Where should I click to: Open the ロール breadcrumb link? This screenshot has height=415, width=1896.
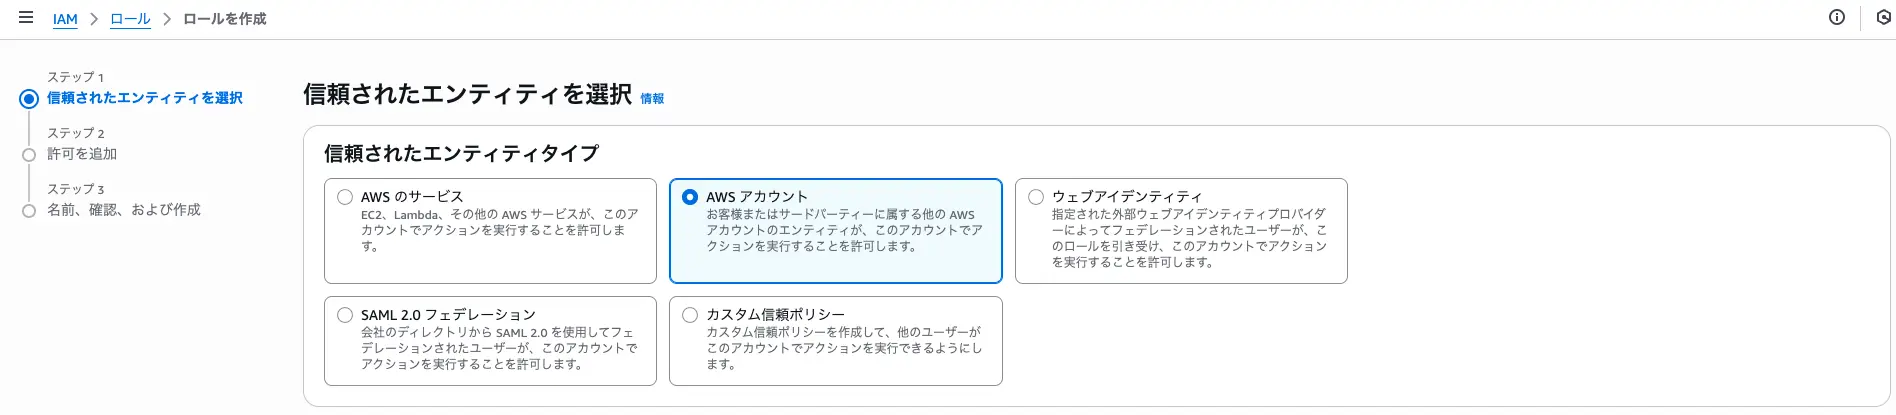coord(130,19)
